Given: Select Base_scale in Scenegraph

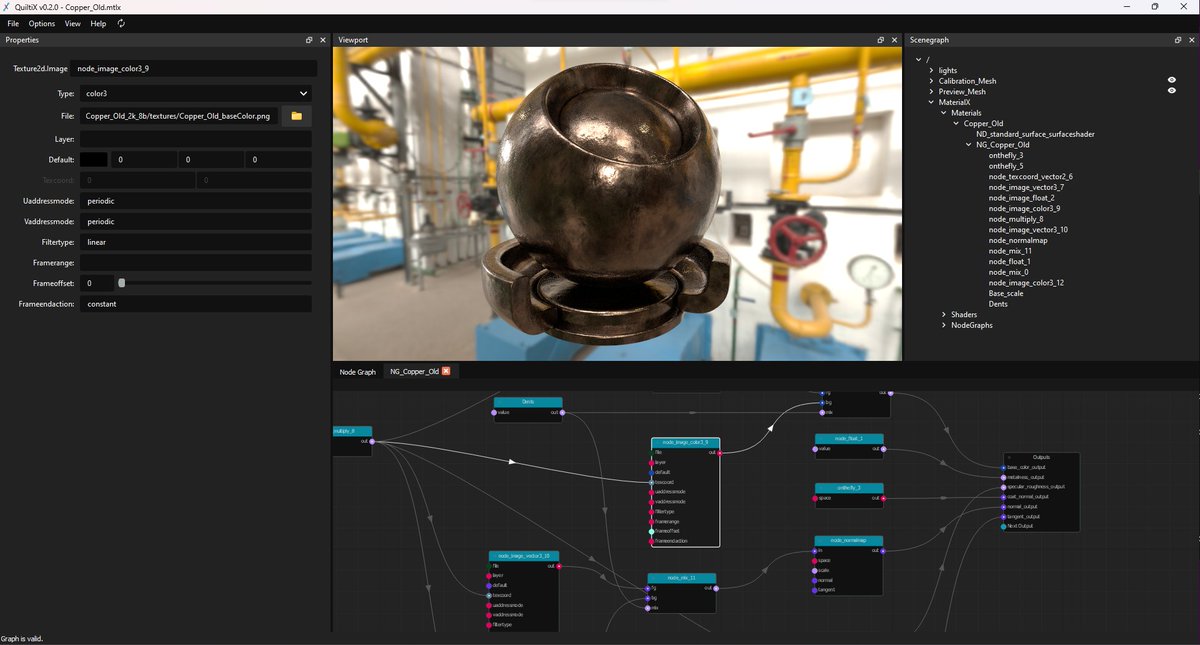Looking at the screenshot, I should (x=1006, y=293).
